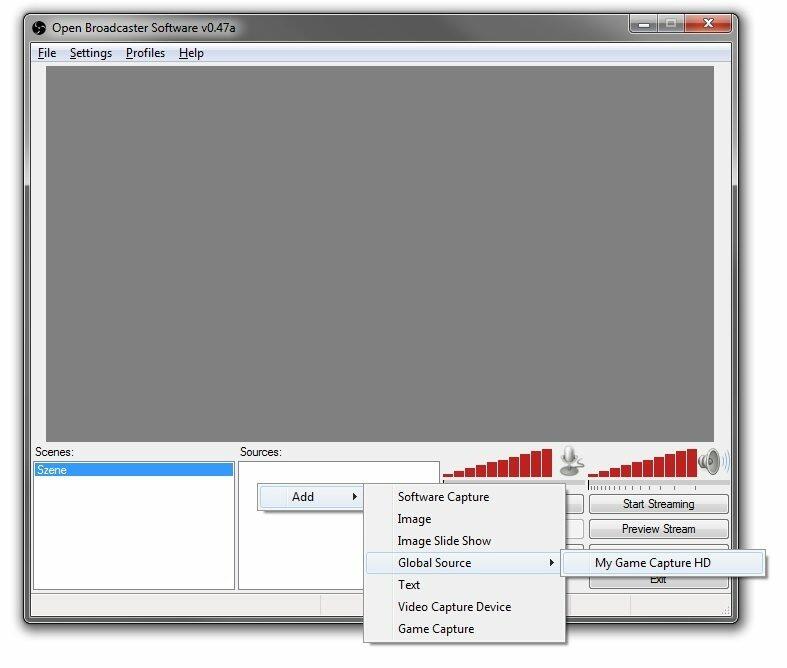Click the Start Streaming button
This screenshot has width=787, height=668.
click(x=659, y=504)
